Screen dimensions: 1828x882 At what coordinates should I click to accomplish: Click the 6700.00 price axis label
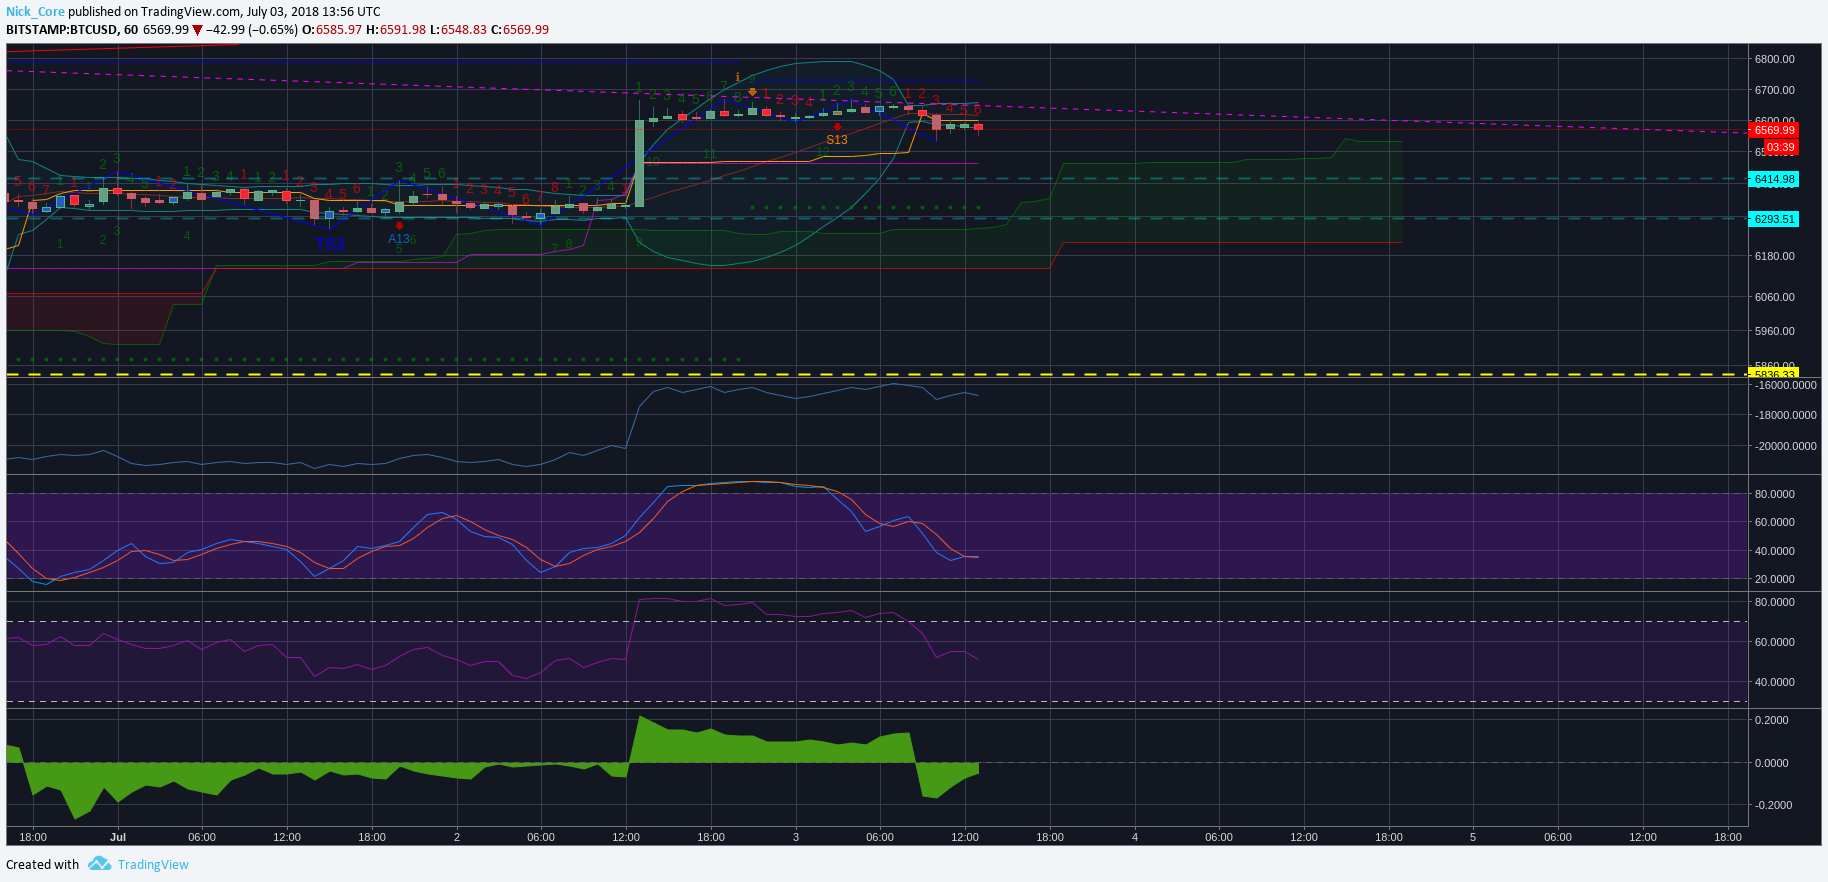(1775, 90)
